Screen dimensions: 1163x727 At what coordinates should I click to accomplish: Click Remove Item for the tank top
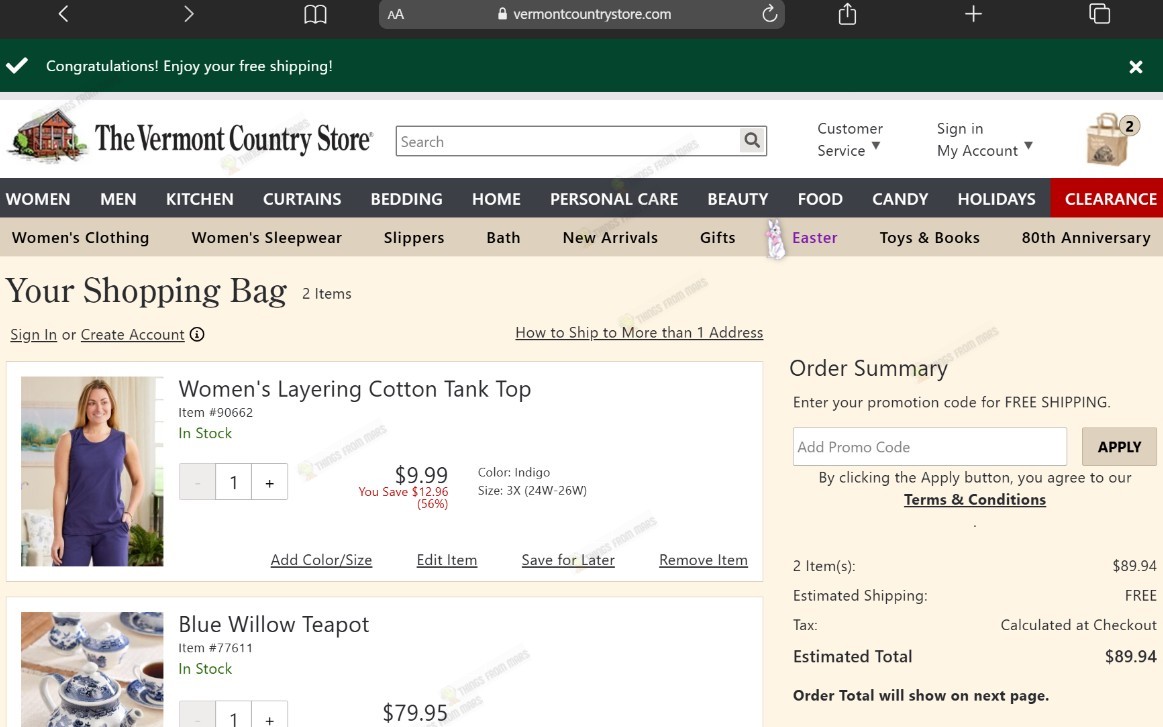(703, 560)
